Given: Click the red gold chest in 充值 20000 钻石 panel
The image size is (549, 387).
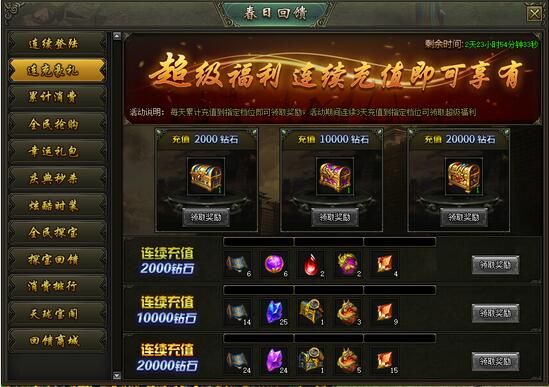Looking at the screenshot, I should pos(464,177).
